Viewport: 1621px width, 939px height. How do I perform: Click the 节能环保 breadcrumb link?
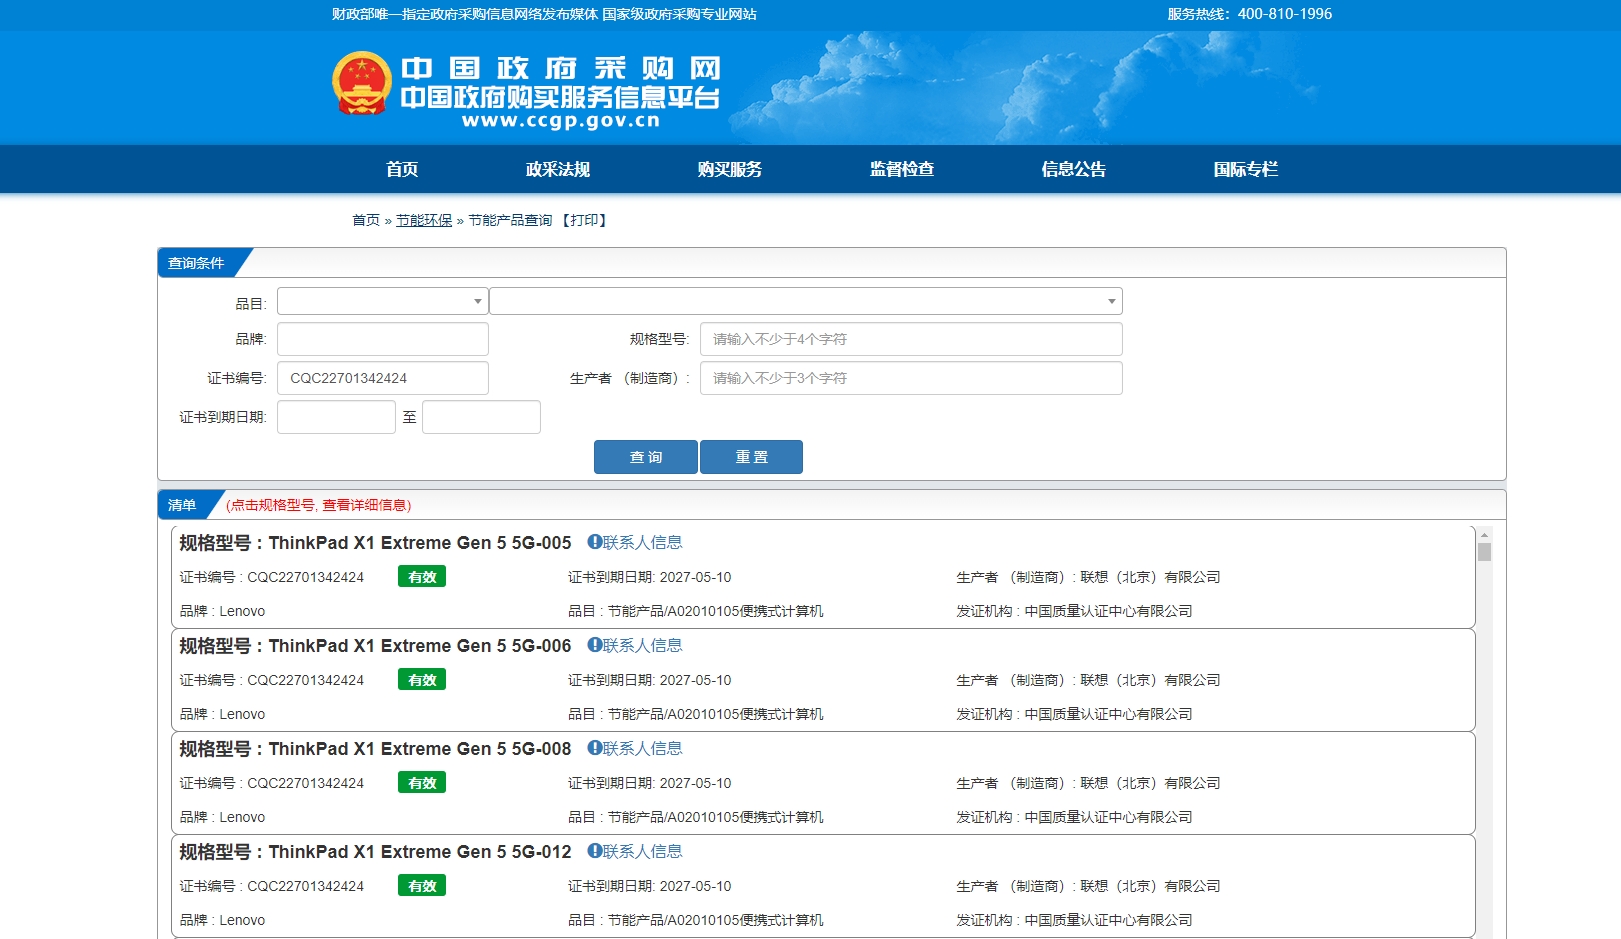click(424, 220)
